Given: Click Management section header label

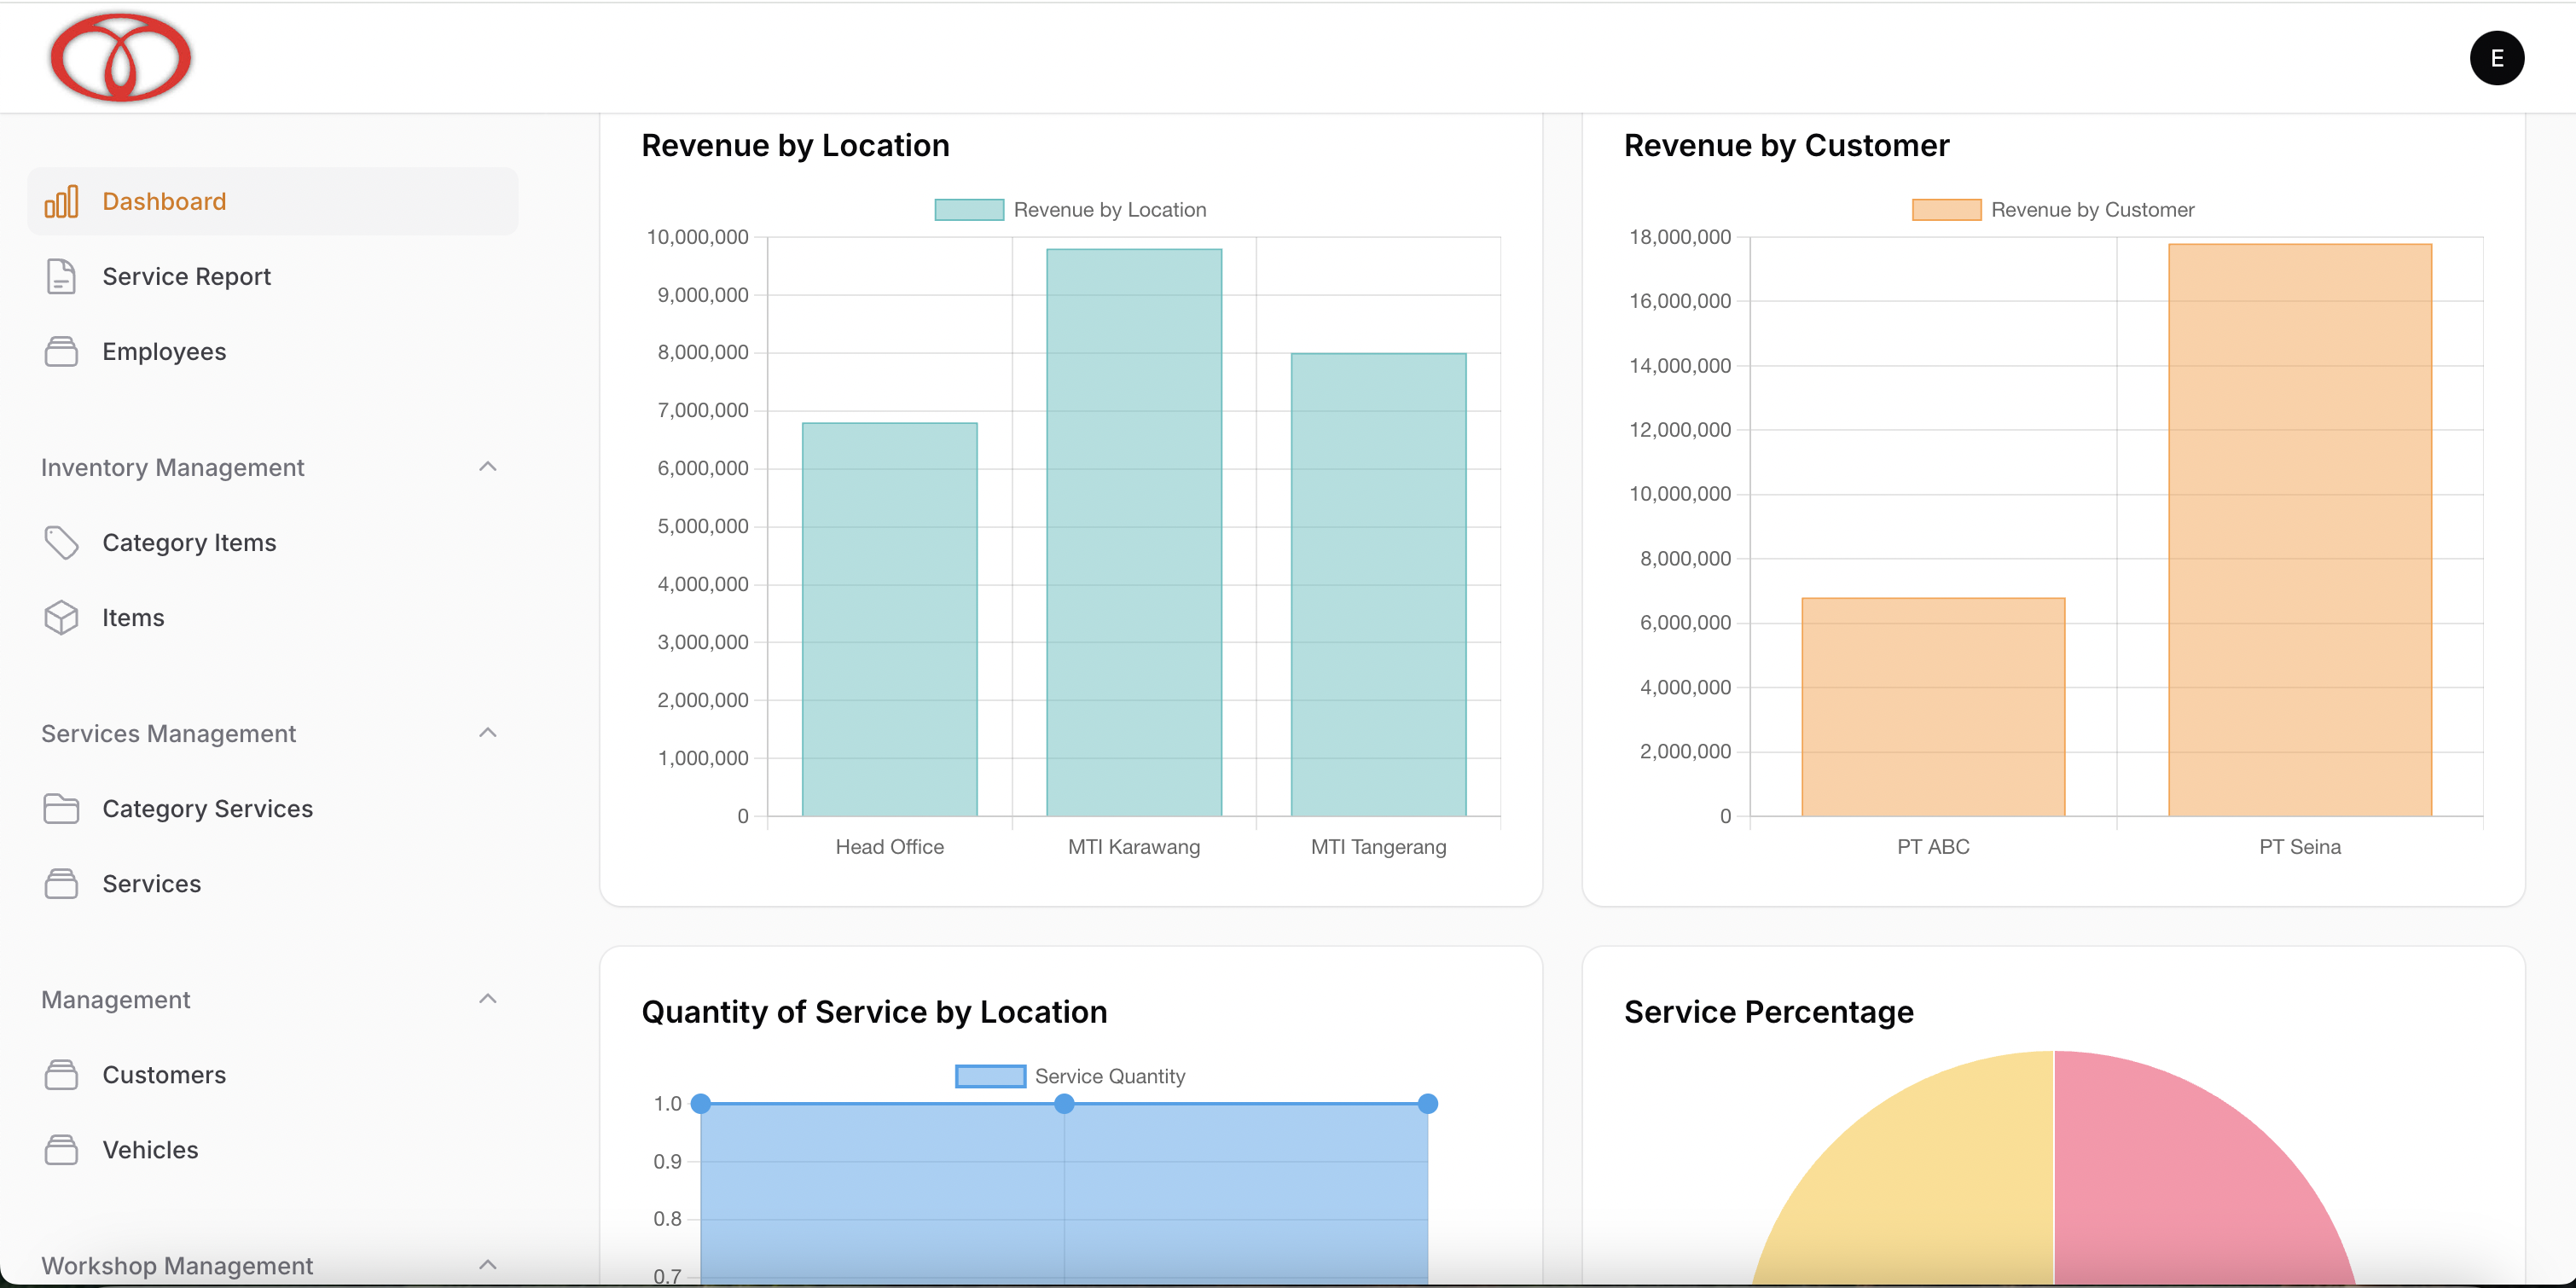Looking at the screenshot, I should click(115, 999).
